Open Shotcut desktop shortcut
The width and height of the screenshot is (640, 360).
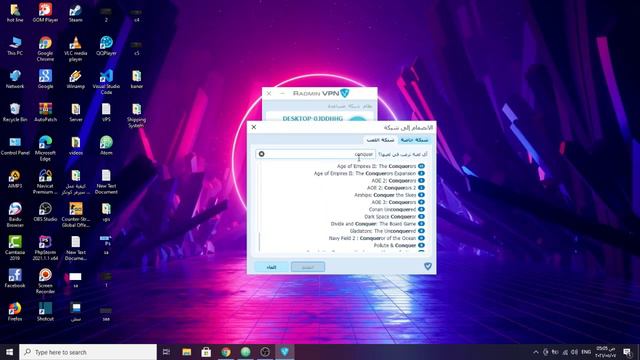(45, 311)
